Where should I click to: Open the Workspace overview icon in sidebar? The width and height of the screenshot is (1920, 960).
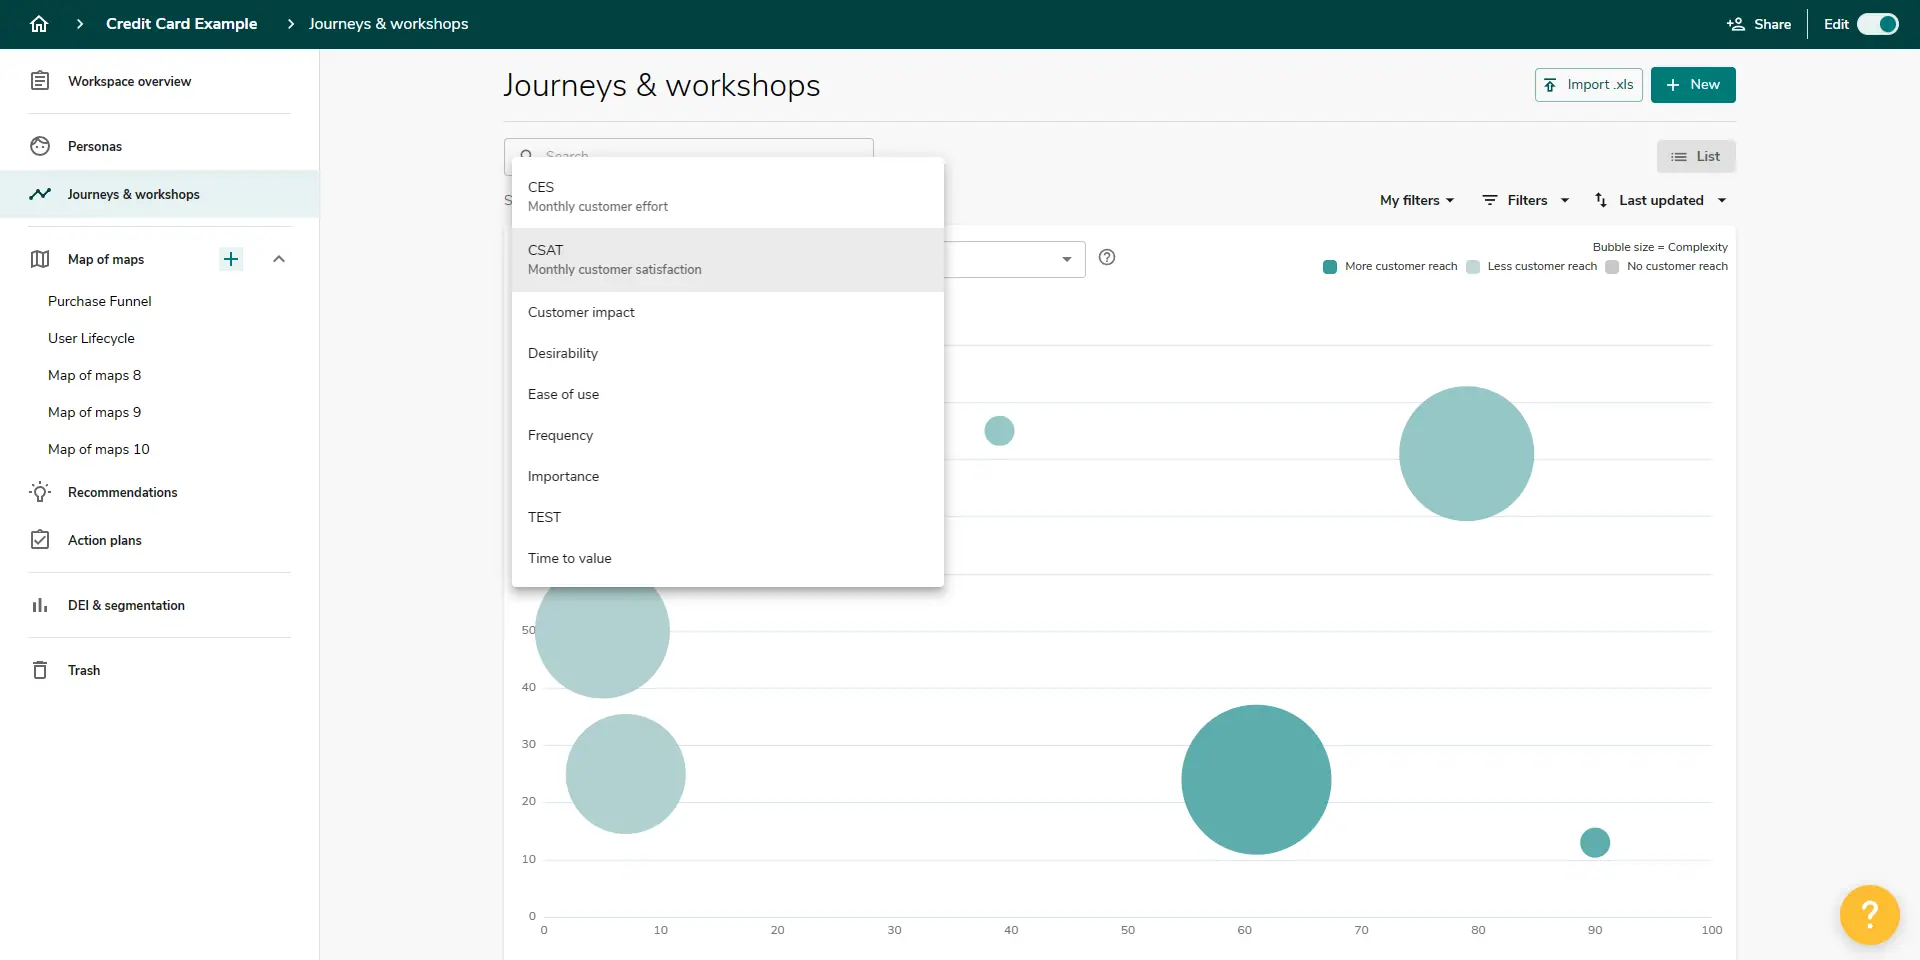[39, 81]
